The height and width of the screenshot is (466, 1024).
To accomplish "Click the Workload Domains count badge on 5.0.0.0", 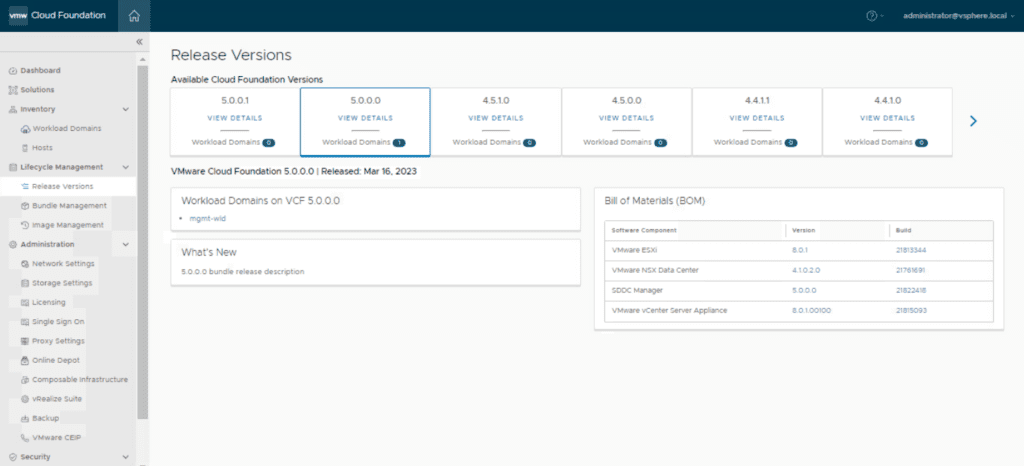I will 399,142.
